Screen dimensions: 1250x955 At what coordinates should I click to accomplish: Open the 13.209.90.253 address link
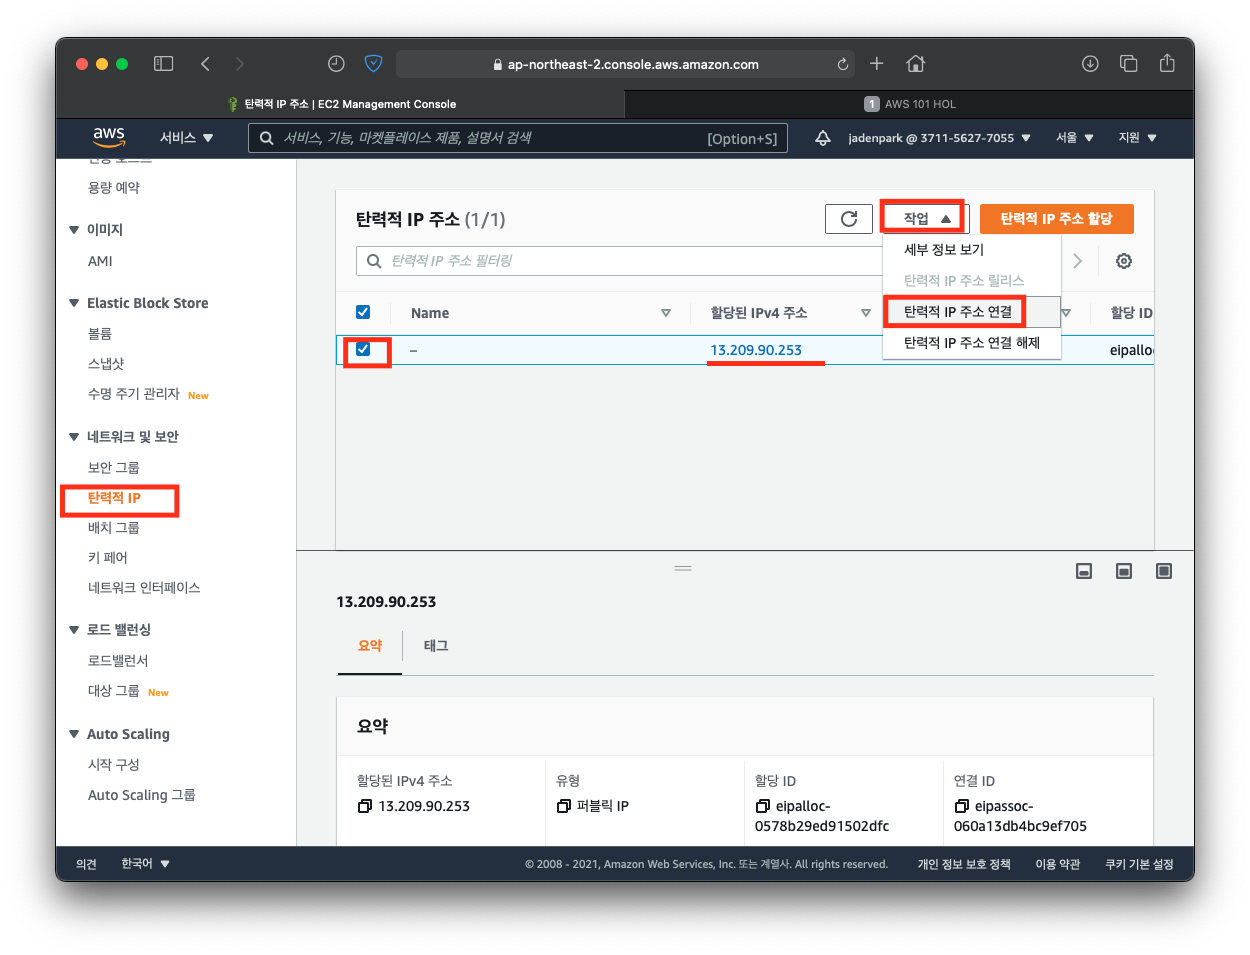pyautogui.click(x=756, y=350)
